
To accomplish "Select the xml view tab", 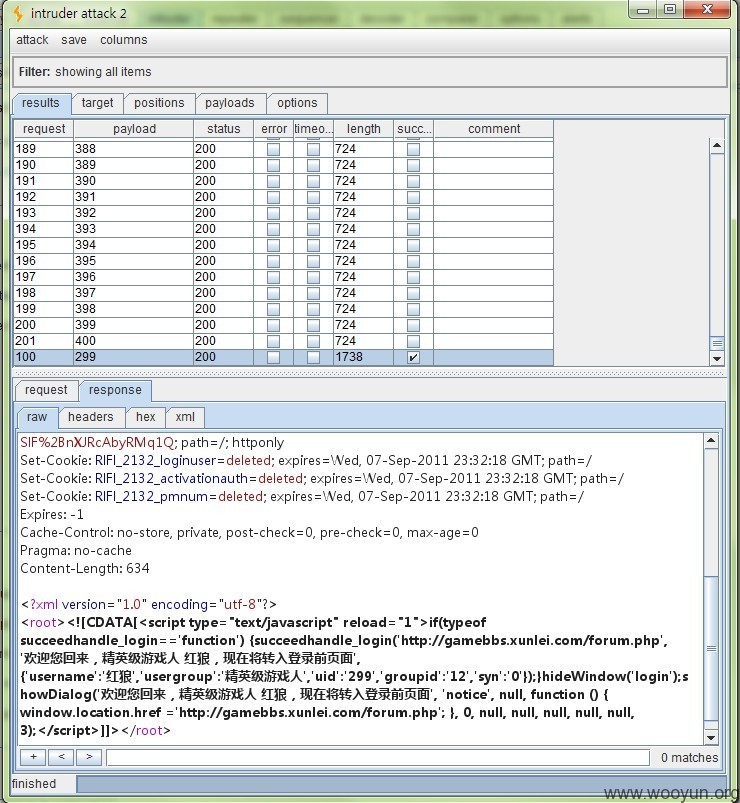I will (185, 417).
